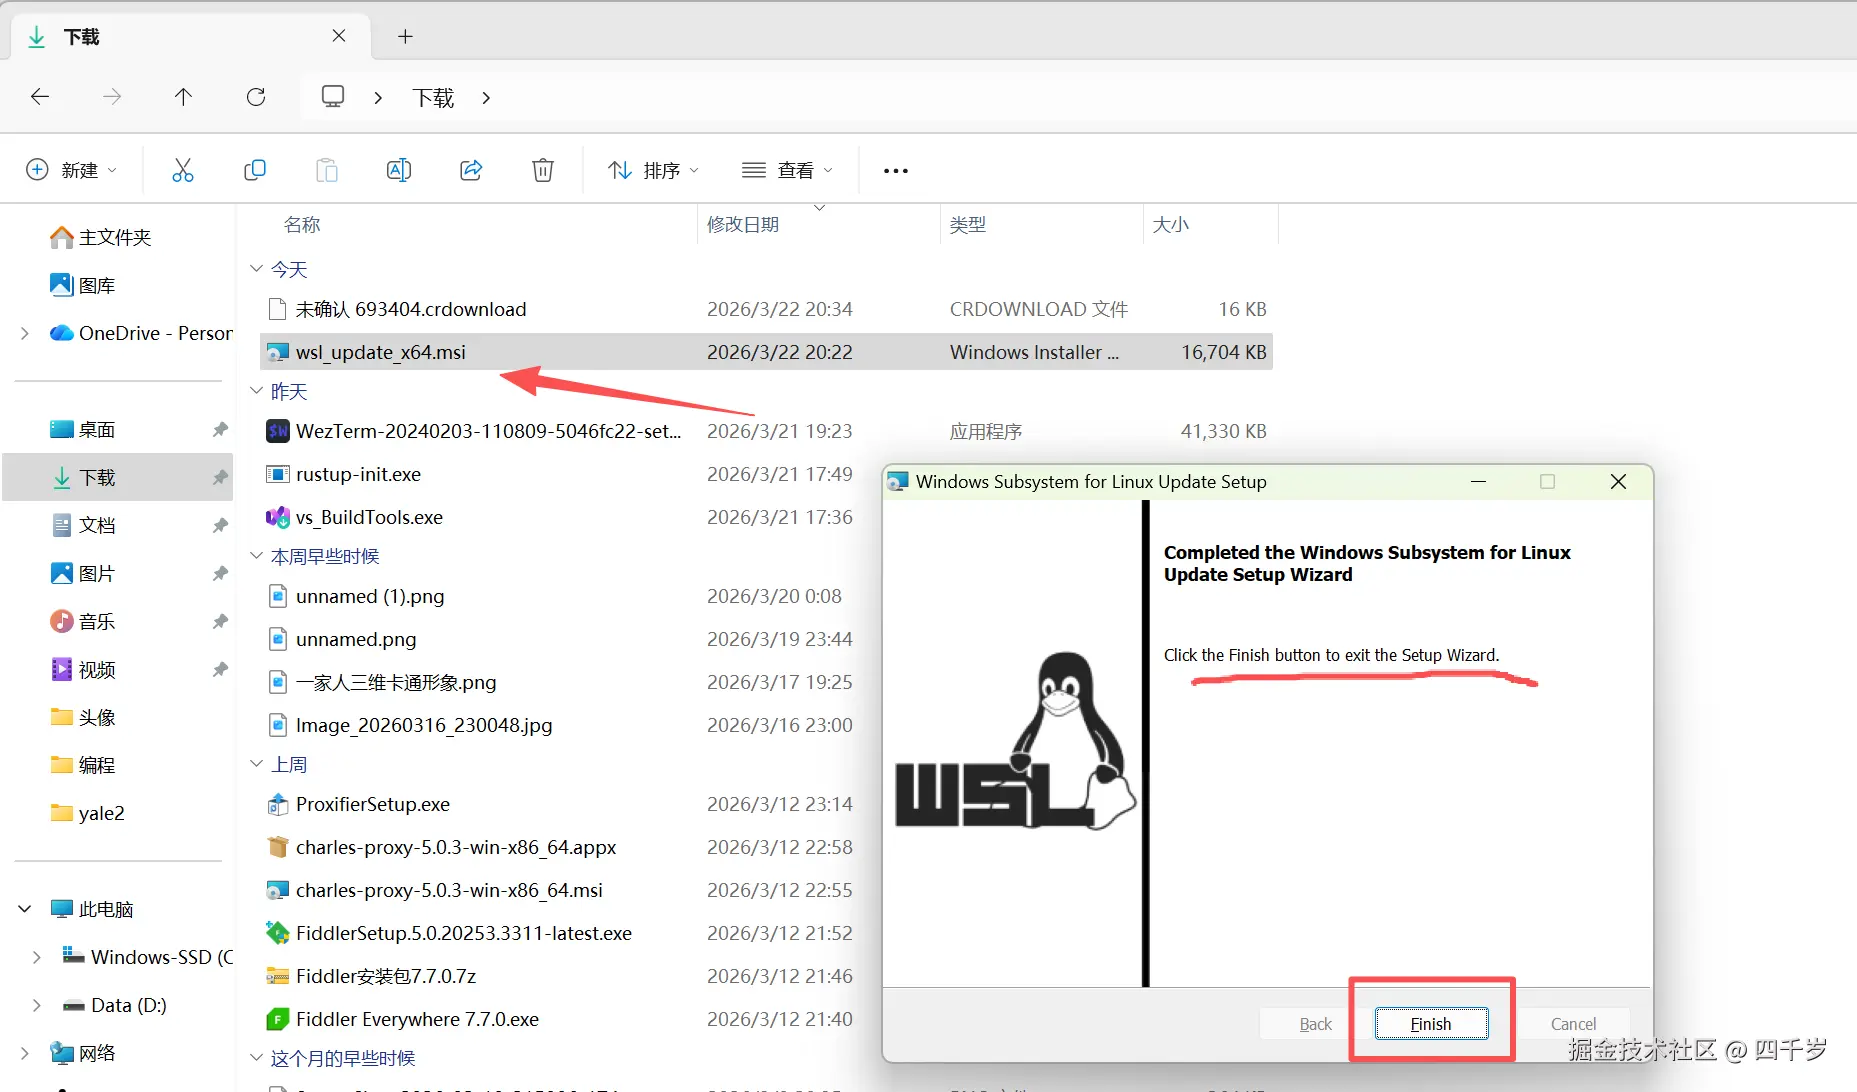Go back with the left arrow
This screenshot has height=1092, width=1857.
tap(40, 97)
